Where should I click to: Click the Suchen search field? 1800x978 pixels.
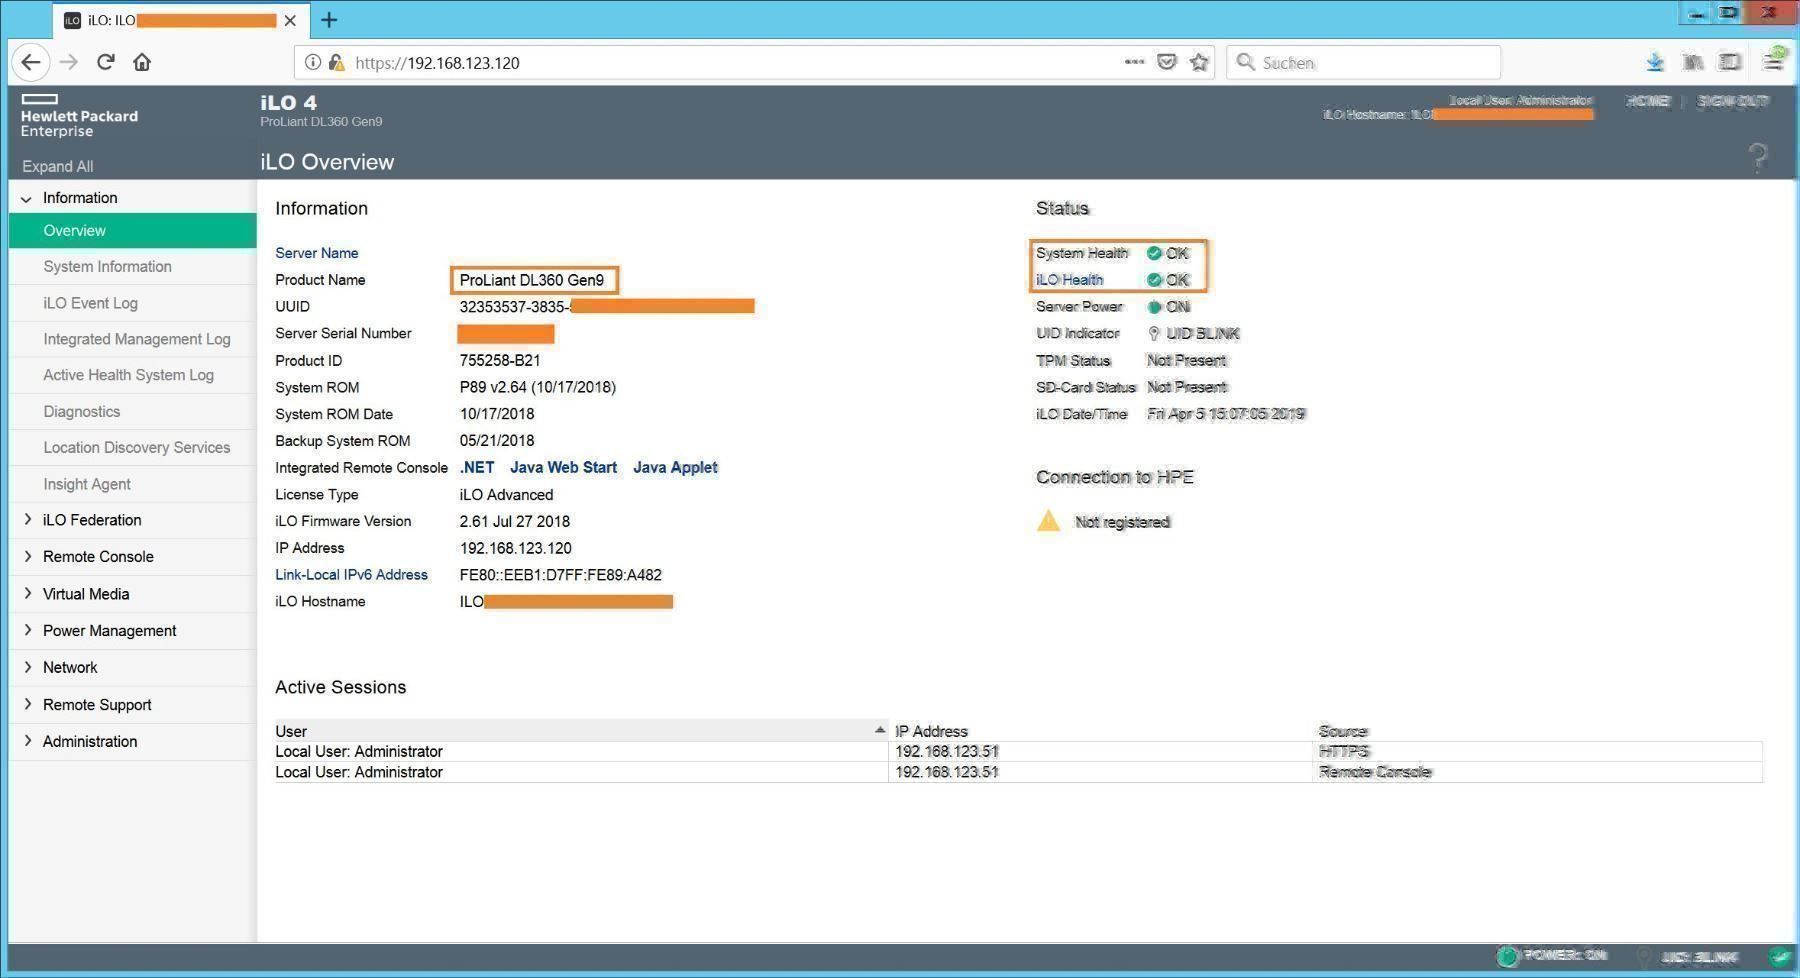pyautogui.click(x=1363, y=62)
